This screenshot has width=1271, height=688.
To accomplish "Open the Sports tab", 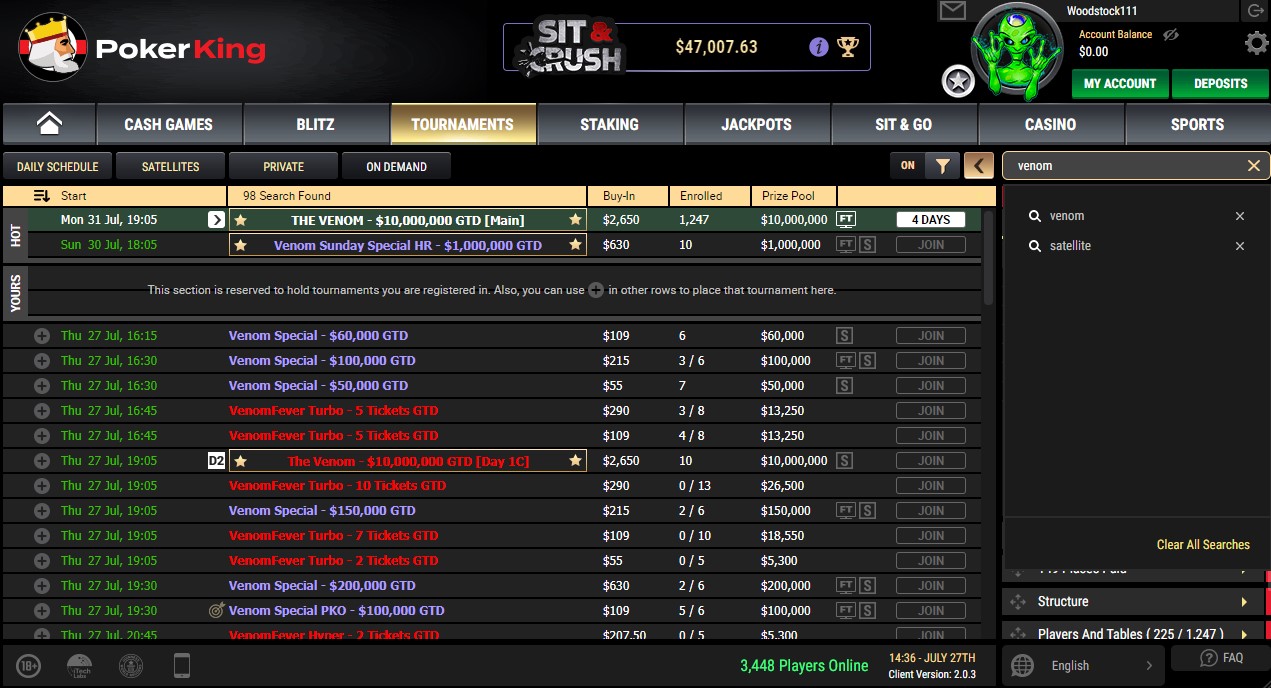I will point(1198,124).
